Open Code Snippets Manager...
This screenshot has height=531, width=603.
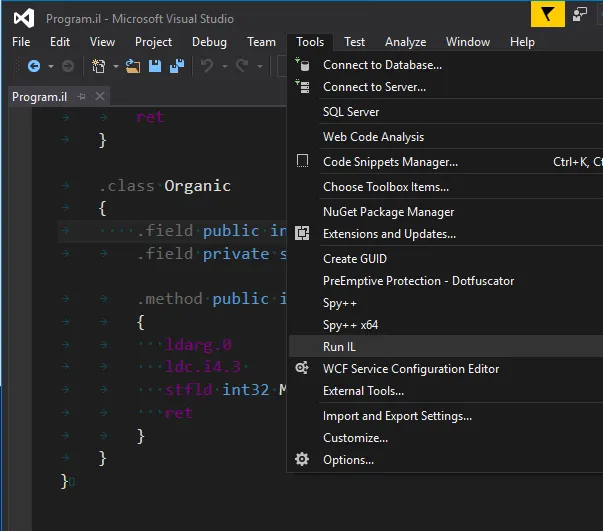coord(390,162)
